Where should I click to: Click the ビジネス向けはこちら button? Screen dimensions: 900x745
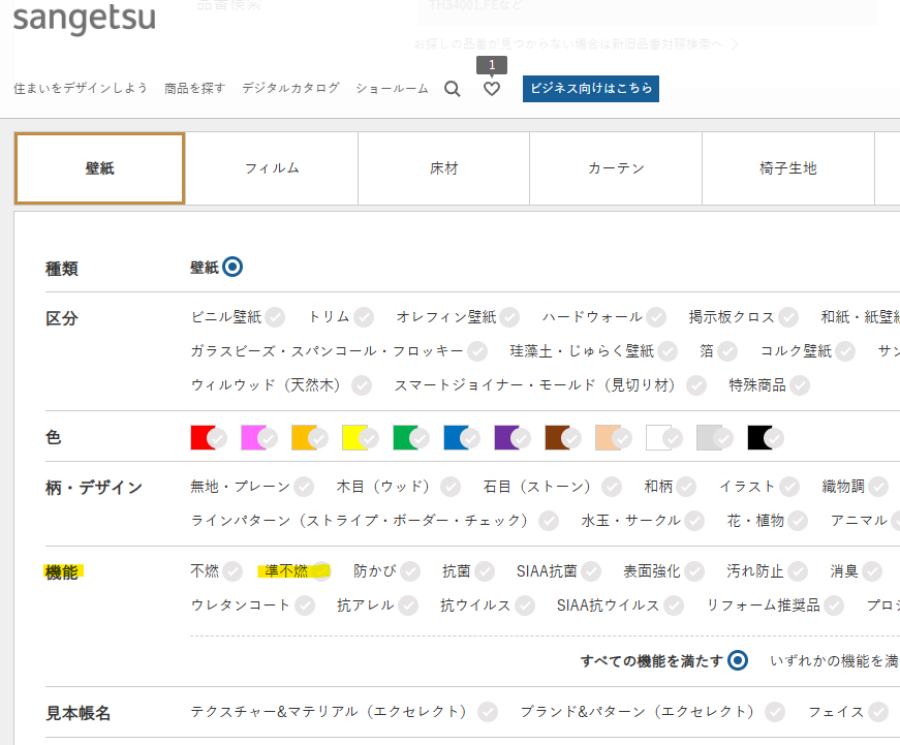tap(590, 89)
